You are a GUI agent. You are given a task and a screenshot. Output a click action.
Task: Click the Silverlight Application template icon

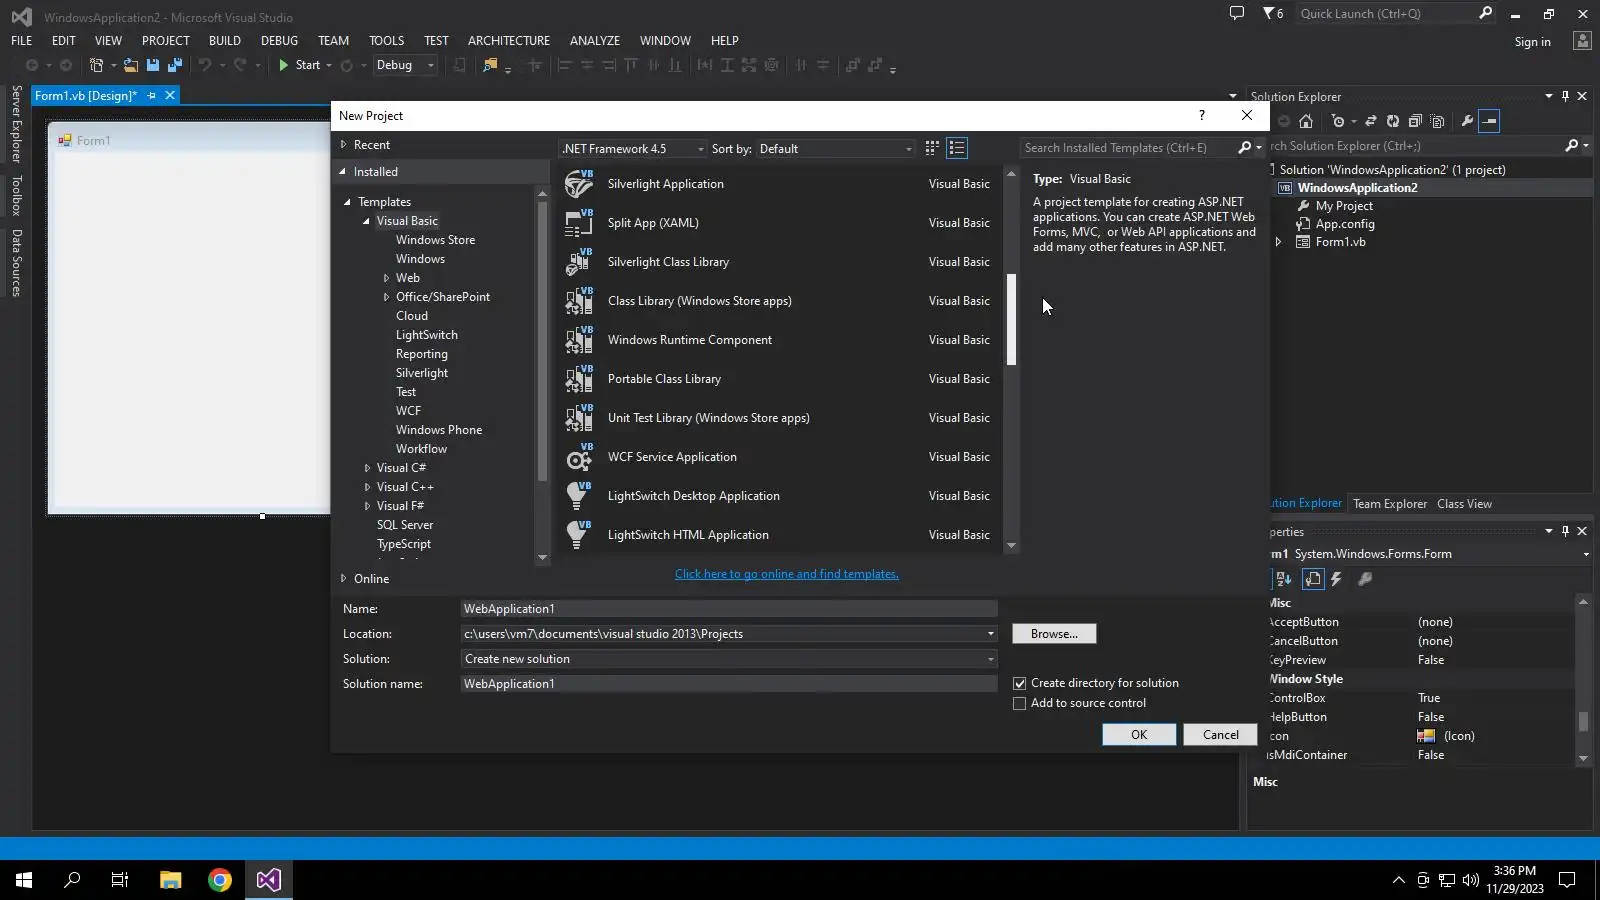click(579, 184)
